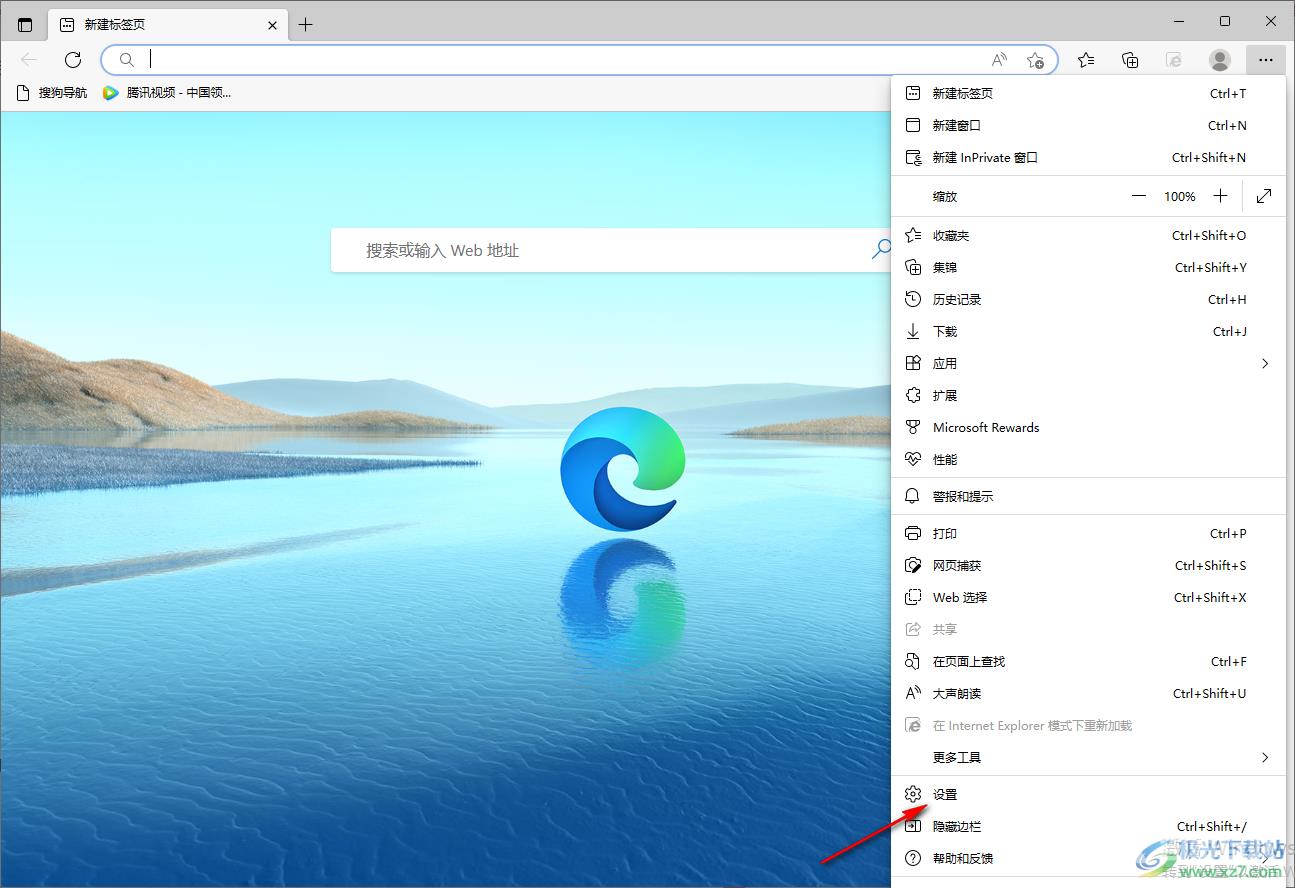This screenshot has height=888, width=1295.
Task: Click the 新建标签页 tab title
Action: tap(115, 25)
